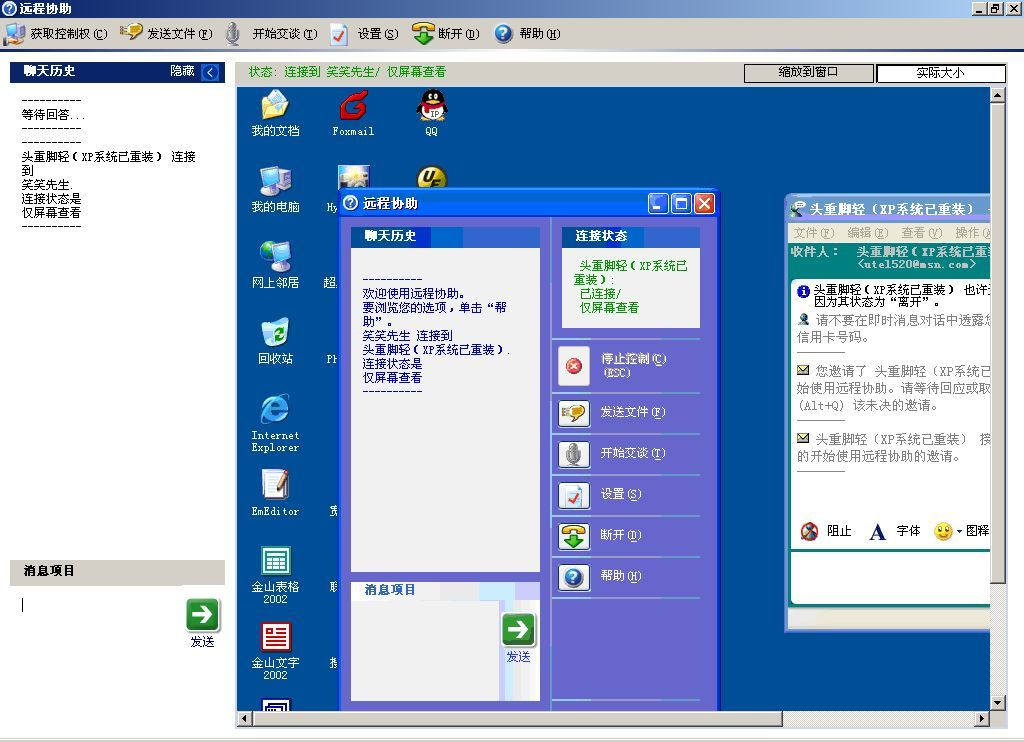Open the QQ penguin desktop icon
The height and width of the screenshot is (742, 1024).
[431, 106]
